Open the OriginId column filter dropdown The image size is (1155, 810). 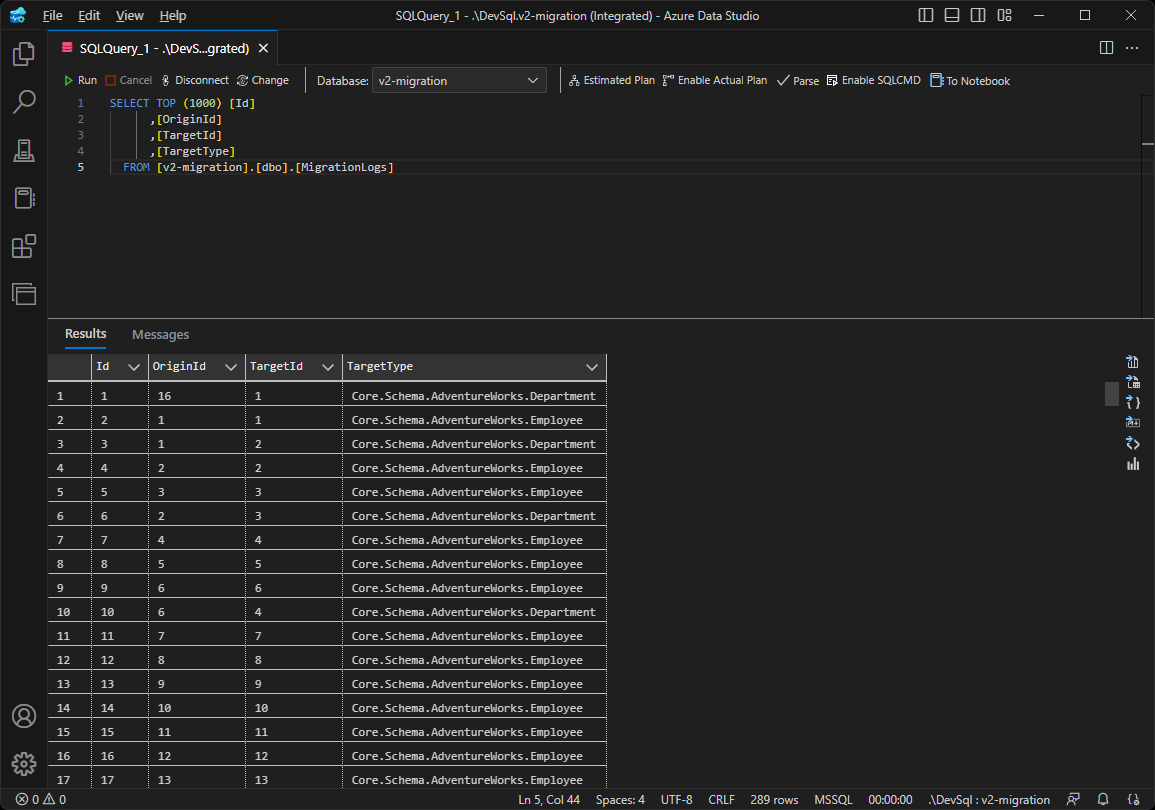tap(231, 367)
